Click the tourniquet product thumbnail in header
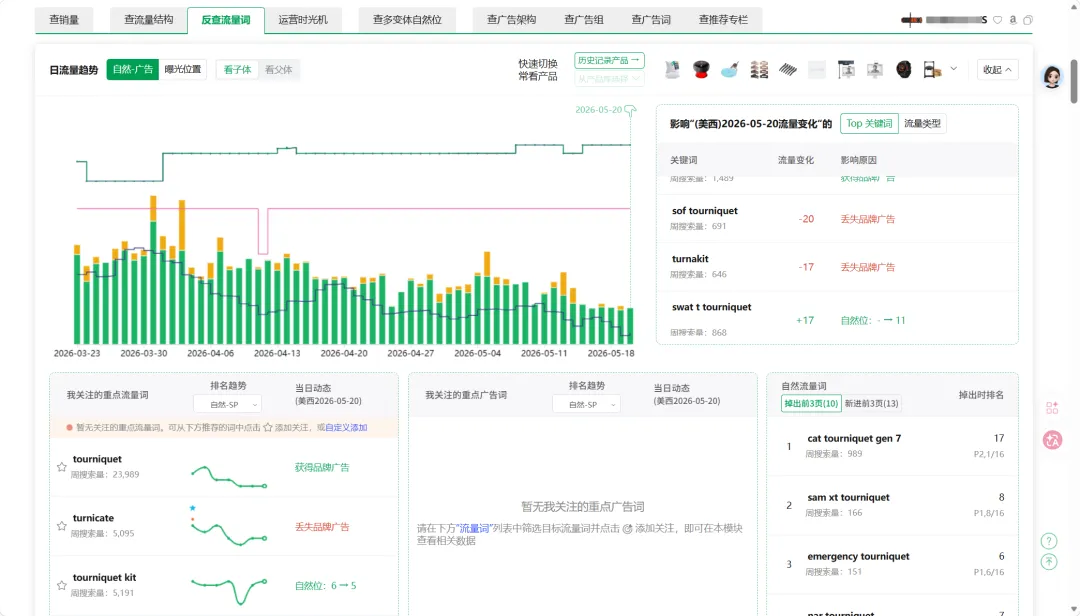The image size is (1080, 616). pyautogui.click(x=911, y=20)
